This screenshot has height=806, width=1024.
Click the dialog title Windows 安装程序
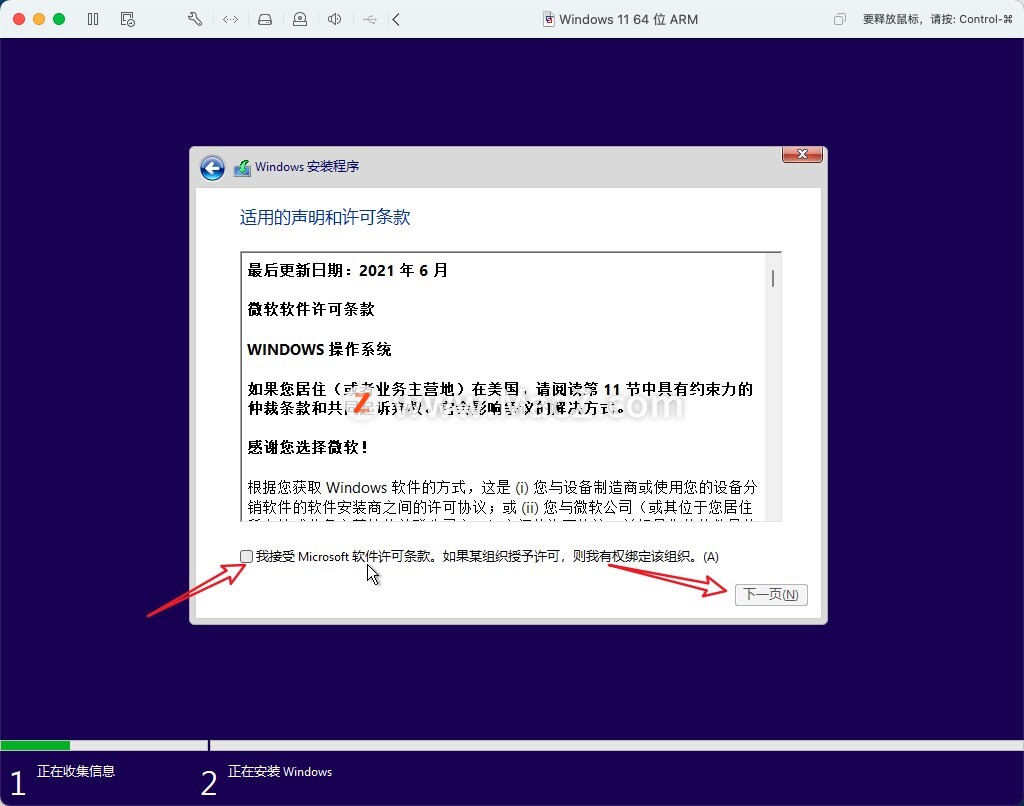pyautogui.click(x=307, y=167)
